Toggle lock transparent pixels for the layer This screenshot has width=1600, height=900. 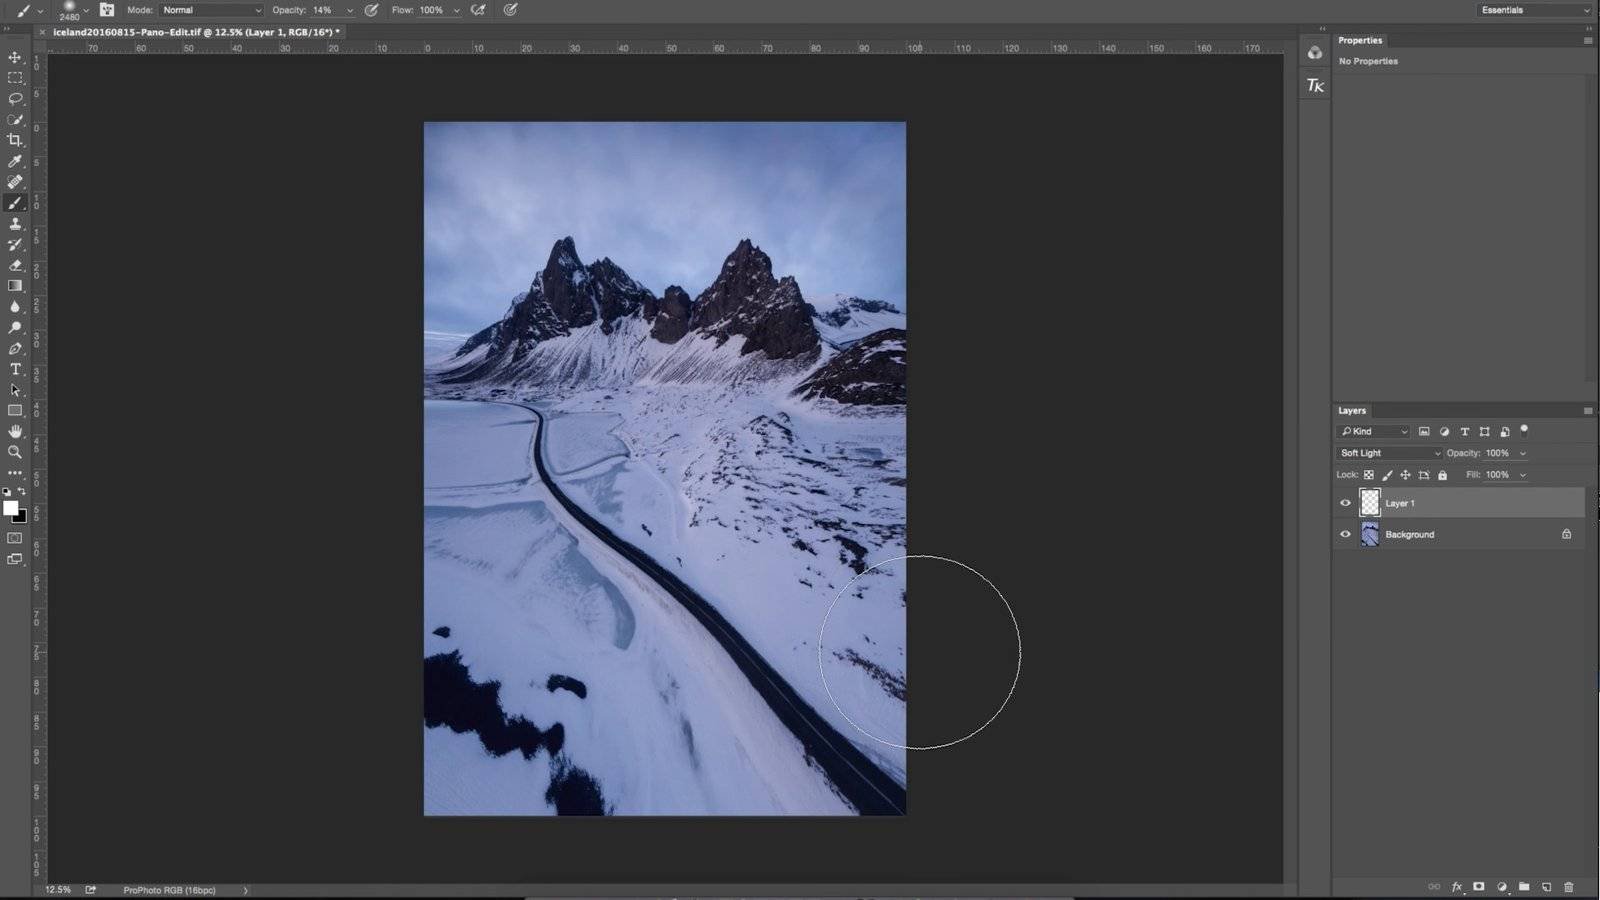pos(1369,475)
